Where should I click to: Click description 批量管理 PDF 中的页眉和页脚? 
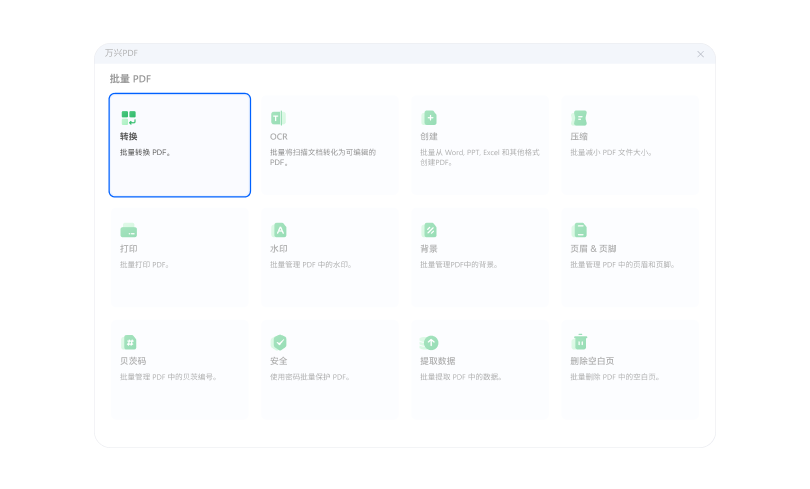[x=623, y=264]
